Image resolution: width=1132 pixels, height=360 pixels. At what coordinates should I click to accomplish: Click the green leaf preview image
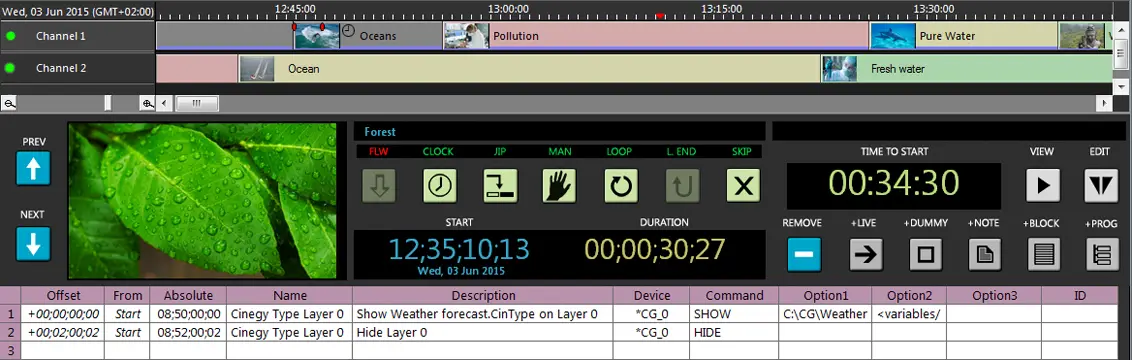[202, 201]
